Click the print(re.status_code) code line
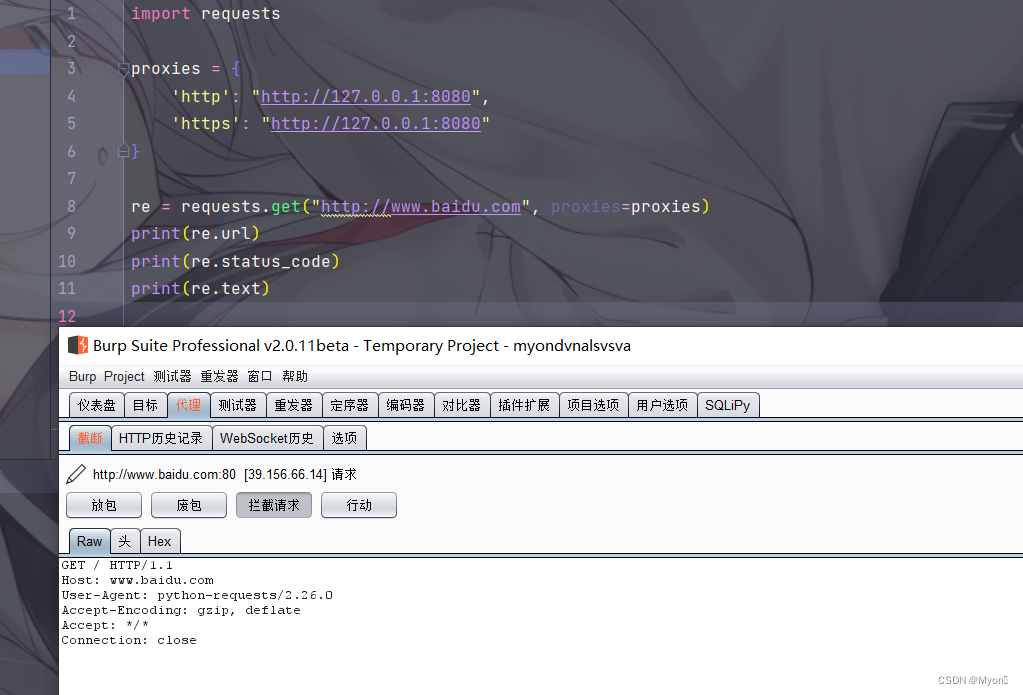 point(235,261)
